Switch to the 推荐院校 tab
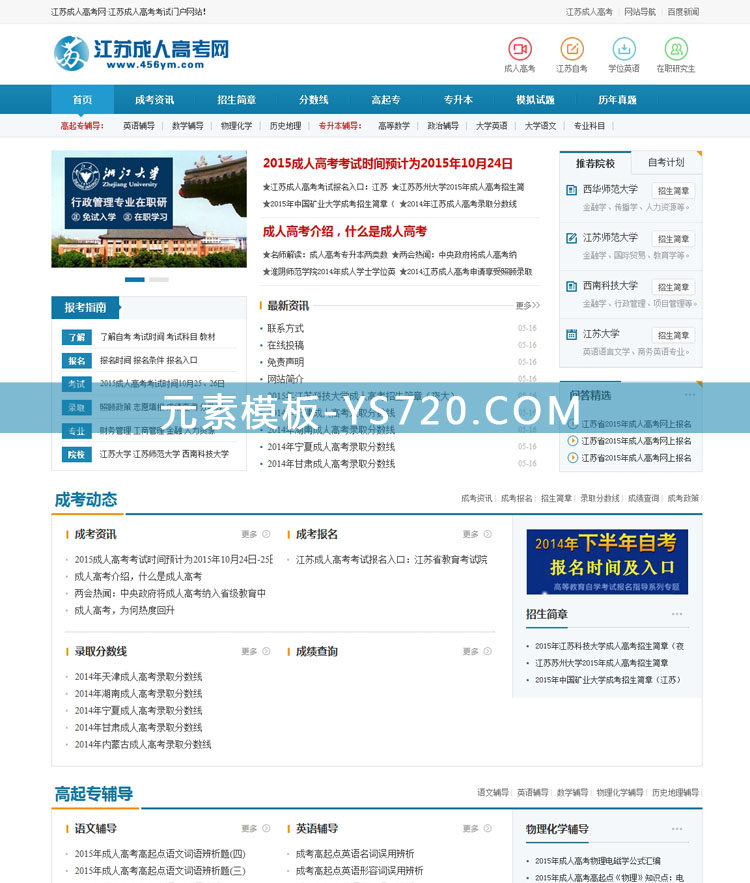 595,163
